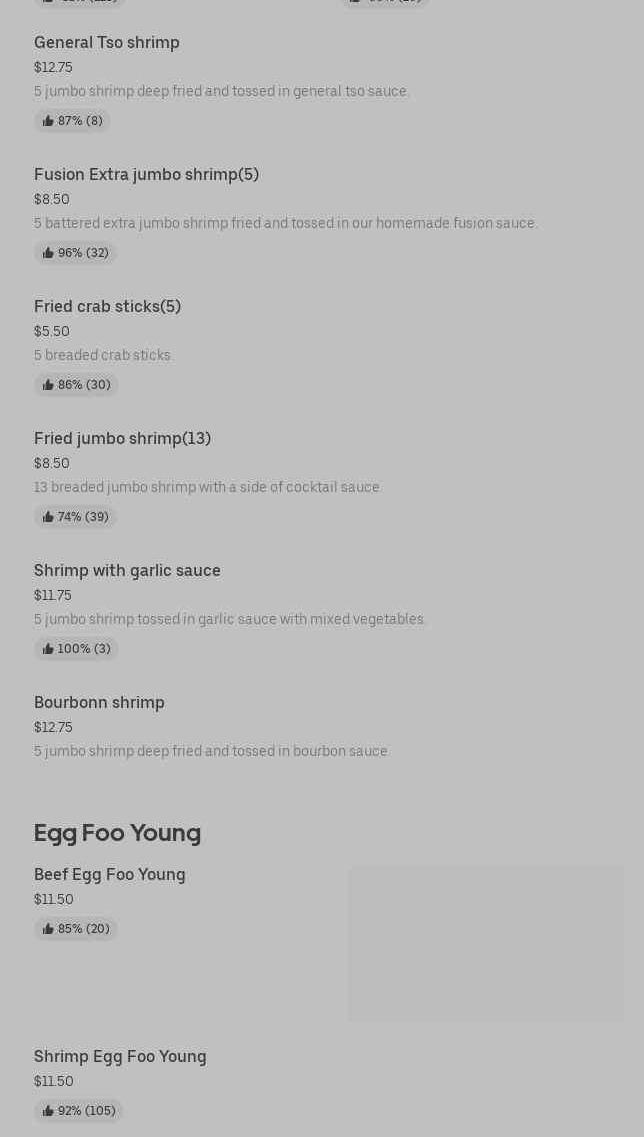Viewport: 644px width, 1137px height.
Task: Click the thumbs-up icon showing 87% (8)
Action: pos(48,121)
